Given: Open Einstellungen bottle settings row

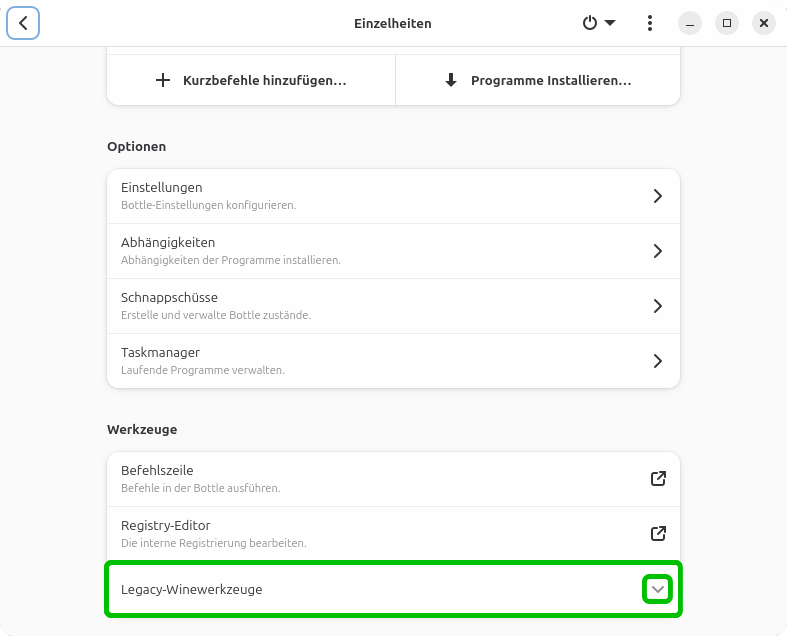Looking at the screenshot, I should pos(380,196).
